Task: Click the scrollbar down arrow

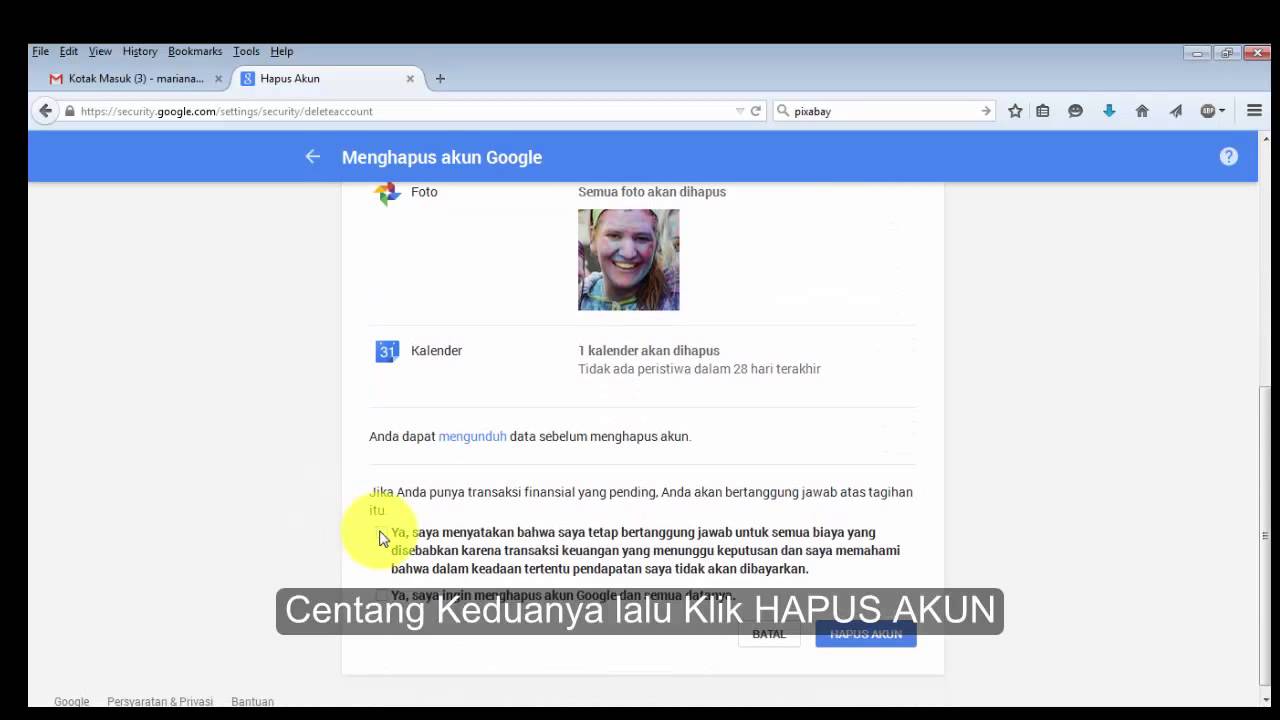Action: click(1266, 700)
